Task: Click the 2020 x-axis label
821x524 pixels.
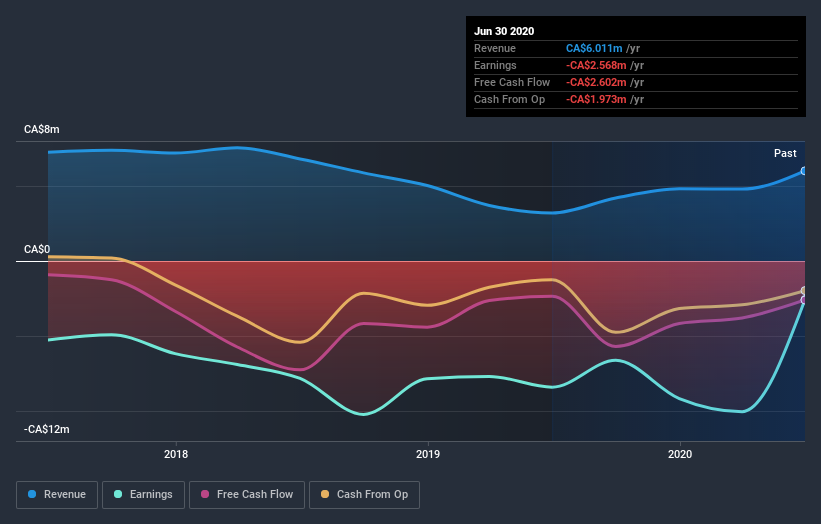Action: coord(680,454)
